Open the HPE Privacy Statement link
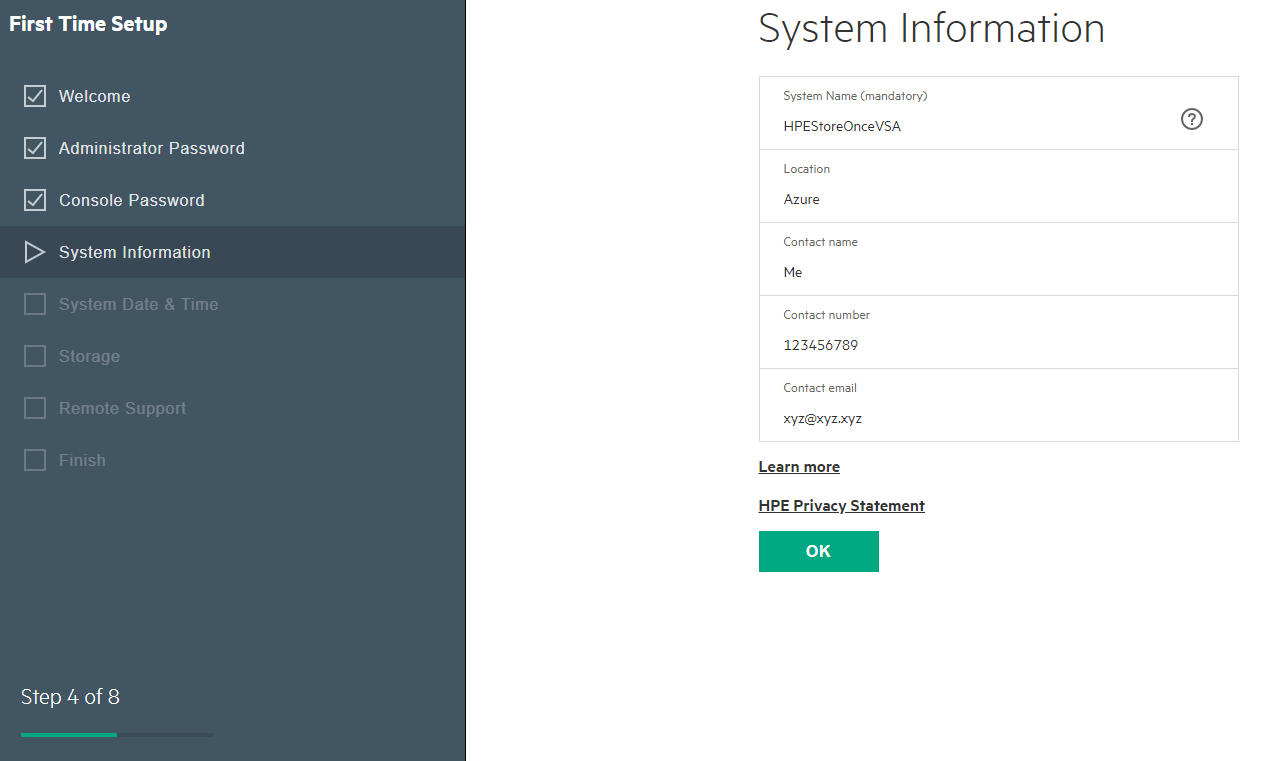Screen dimensions: 1263x761 tap(841, 505)
